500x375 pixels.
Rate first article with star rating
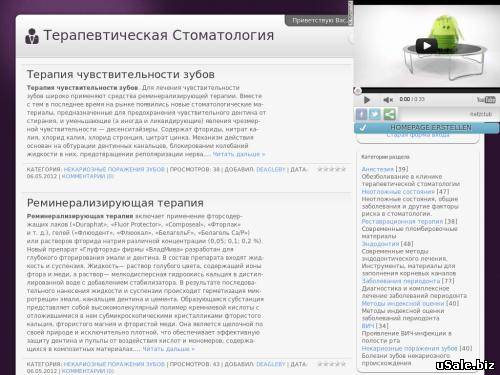(x=331, y=169)
